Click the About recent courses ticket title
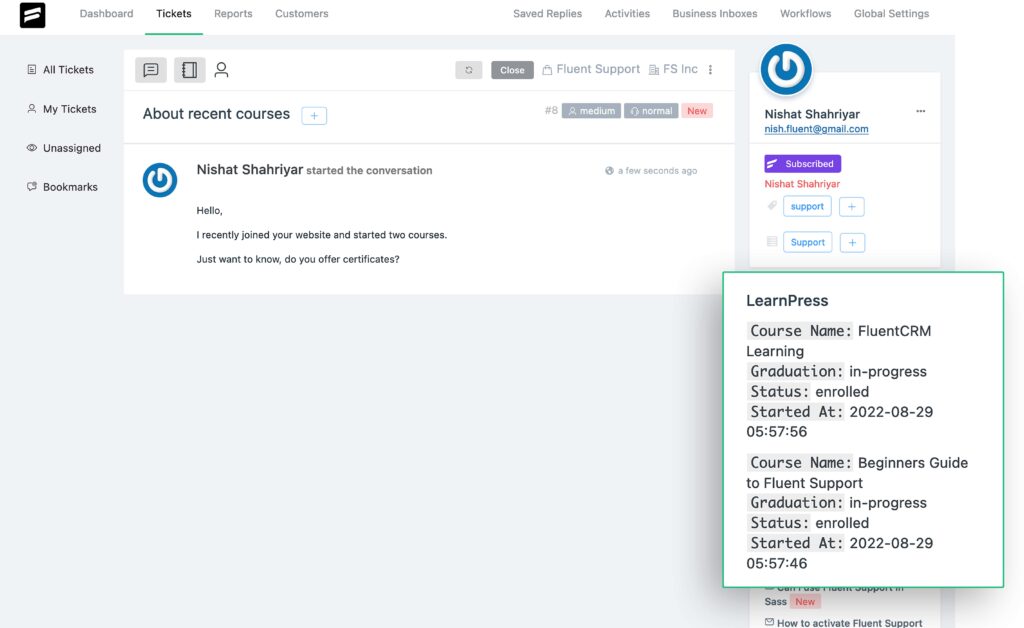 pyautogui.click(x=216, y=114)
